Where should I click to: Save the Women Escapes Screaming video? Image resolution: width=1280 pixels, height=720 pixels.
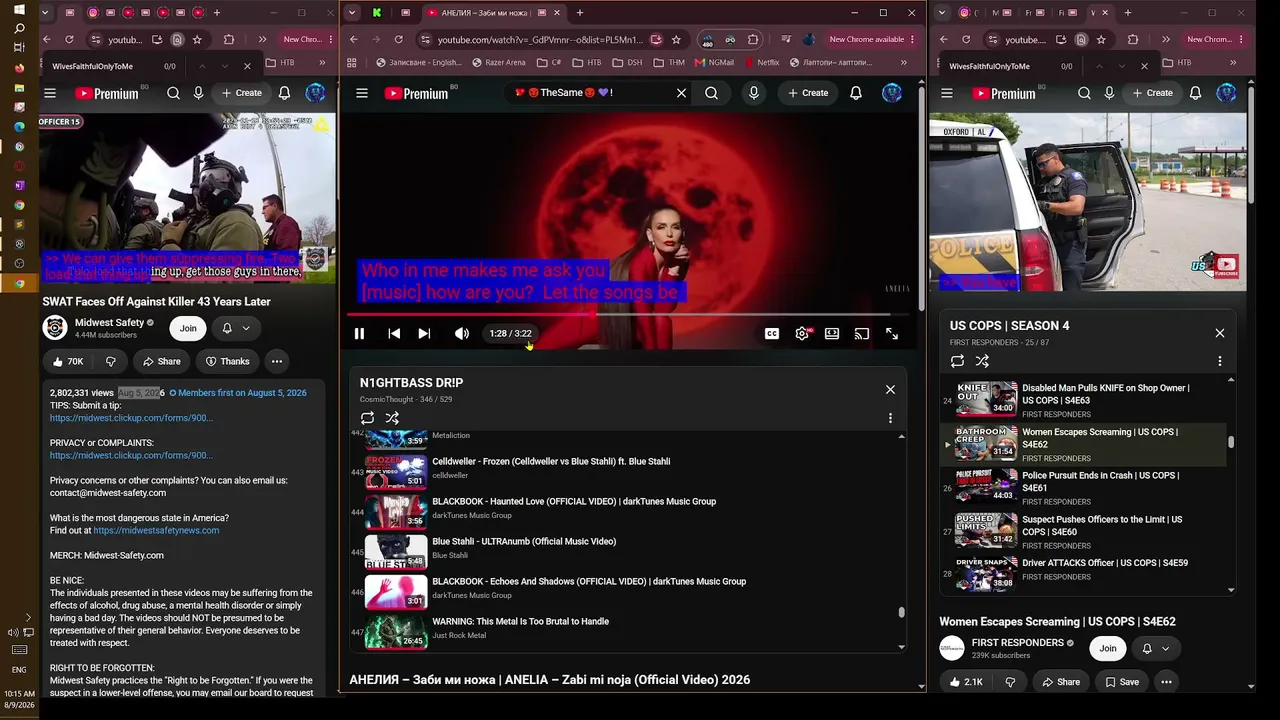pyautogui.click(x=1122, y=682)
